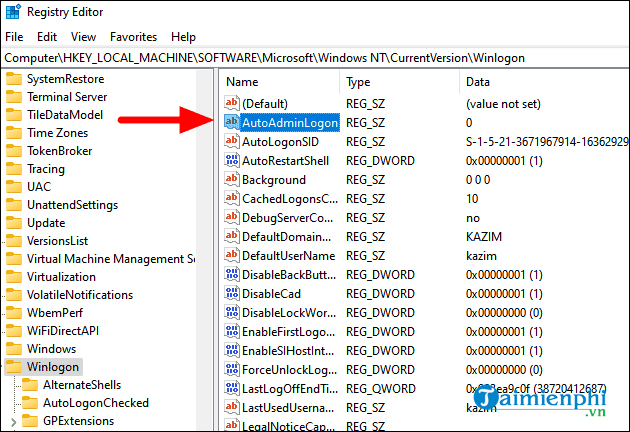The height and width of the screenshot is (432, 630).
Task: Click the string icon of DebugServerCo...
Action: click(x=232, y=218)
